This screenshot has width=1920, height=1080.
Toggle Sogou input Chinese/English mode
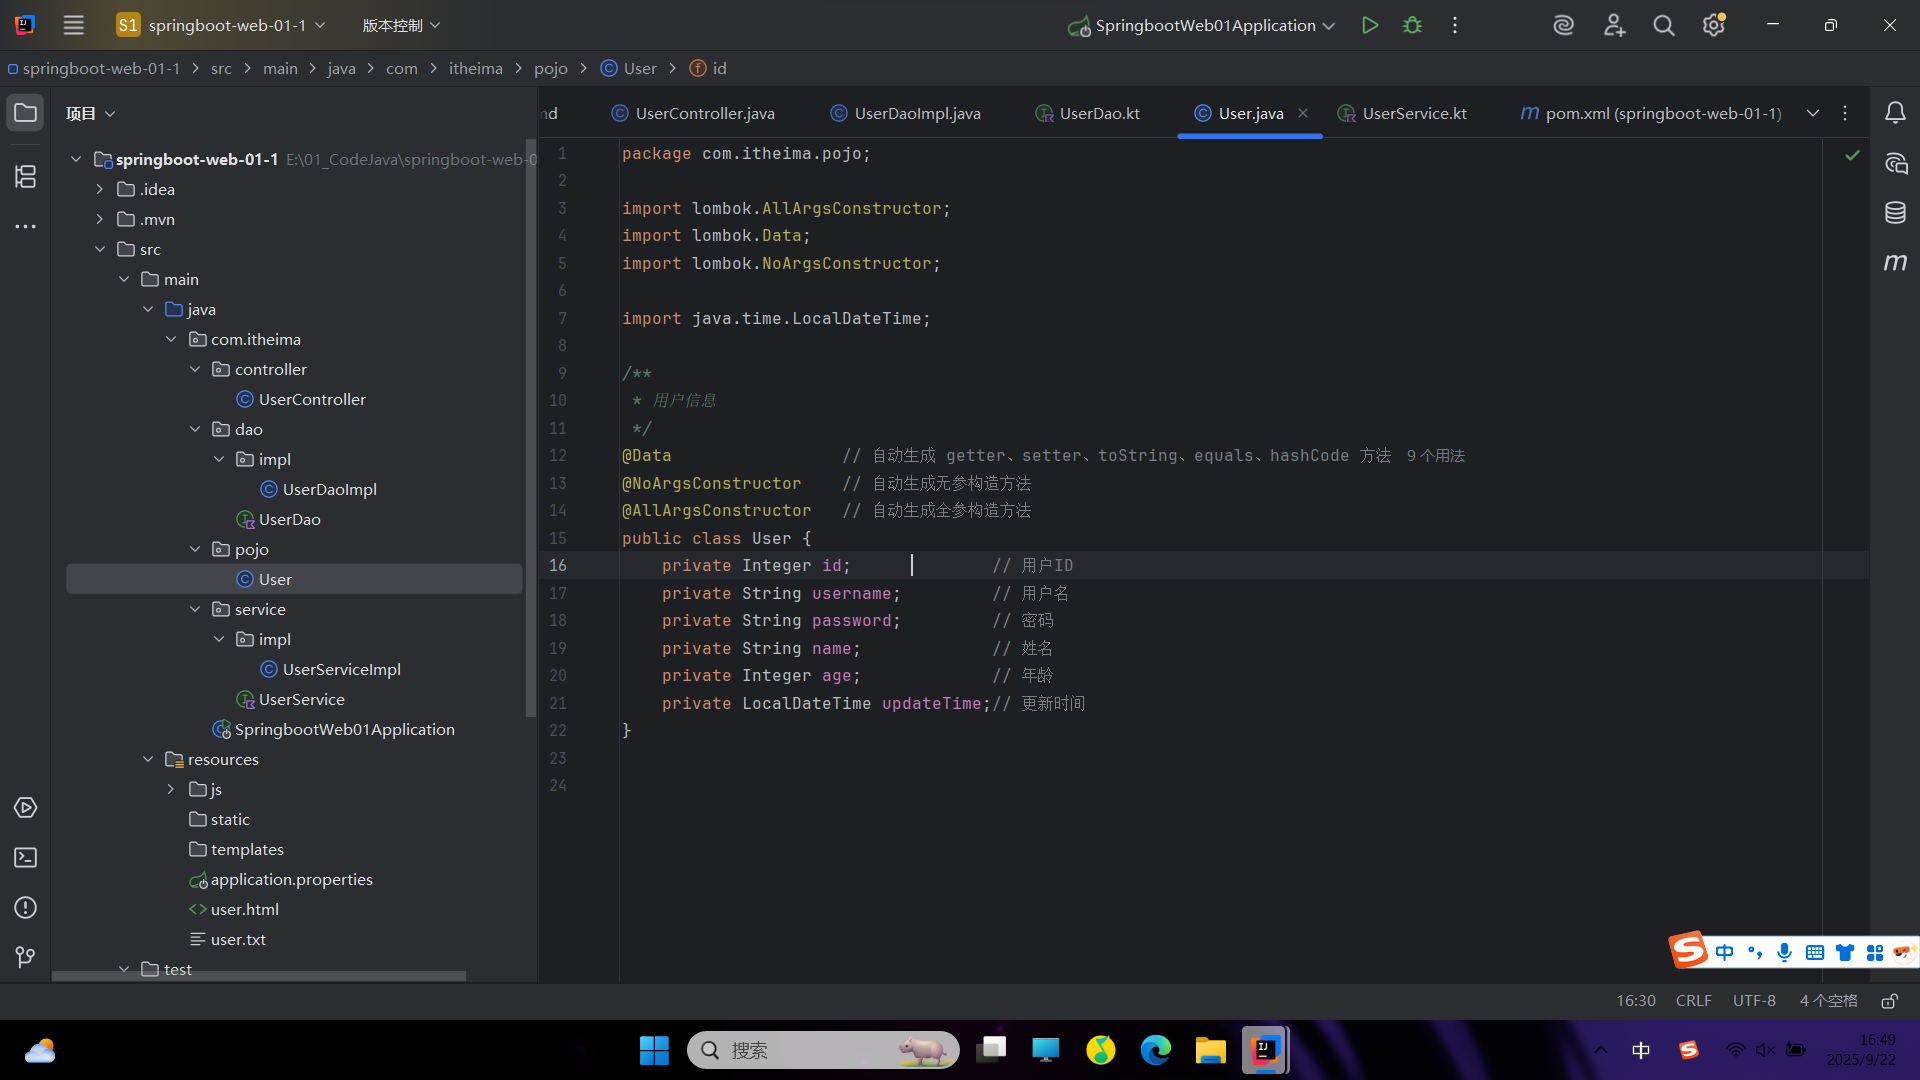pos(1724,952)
